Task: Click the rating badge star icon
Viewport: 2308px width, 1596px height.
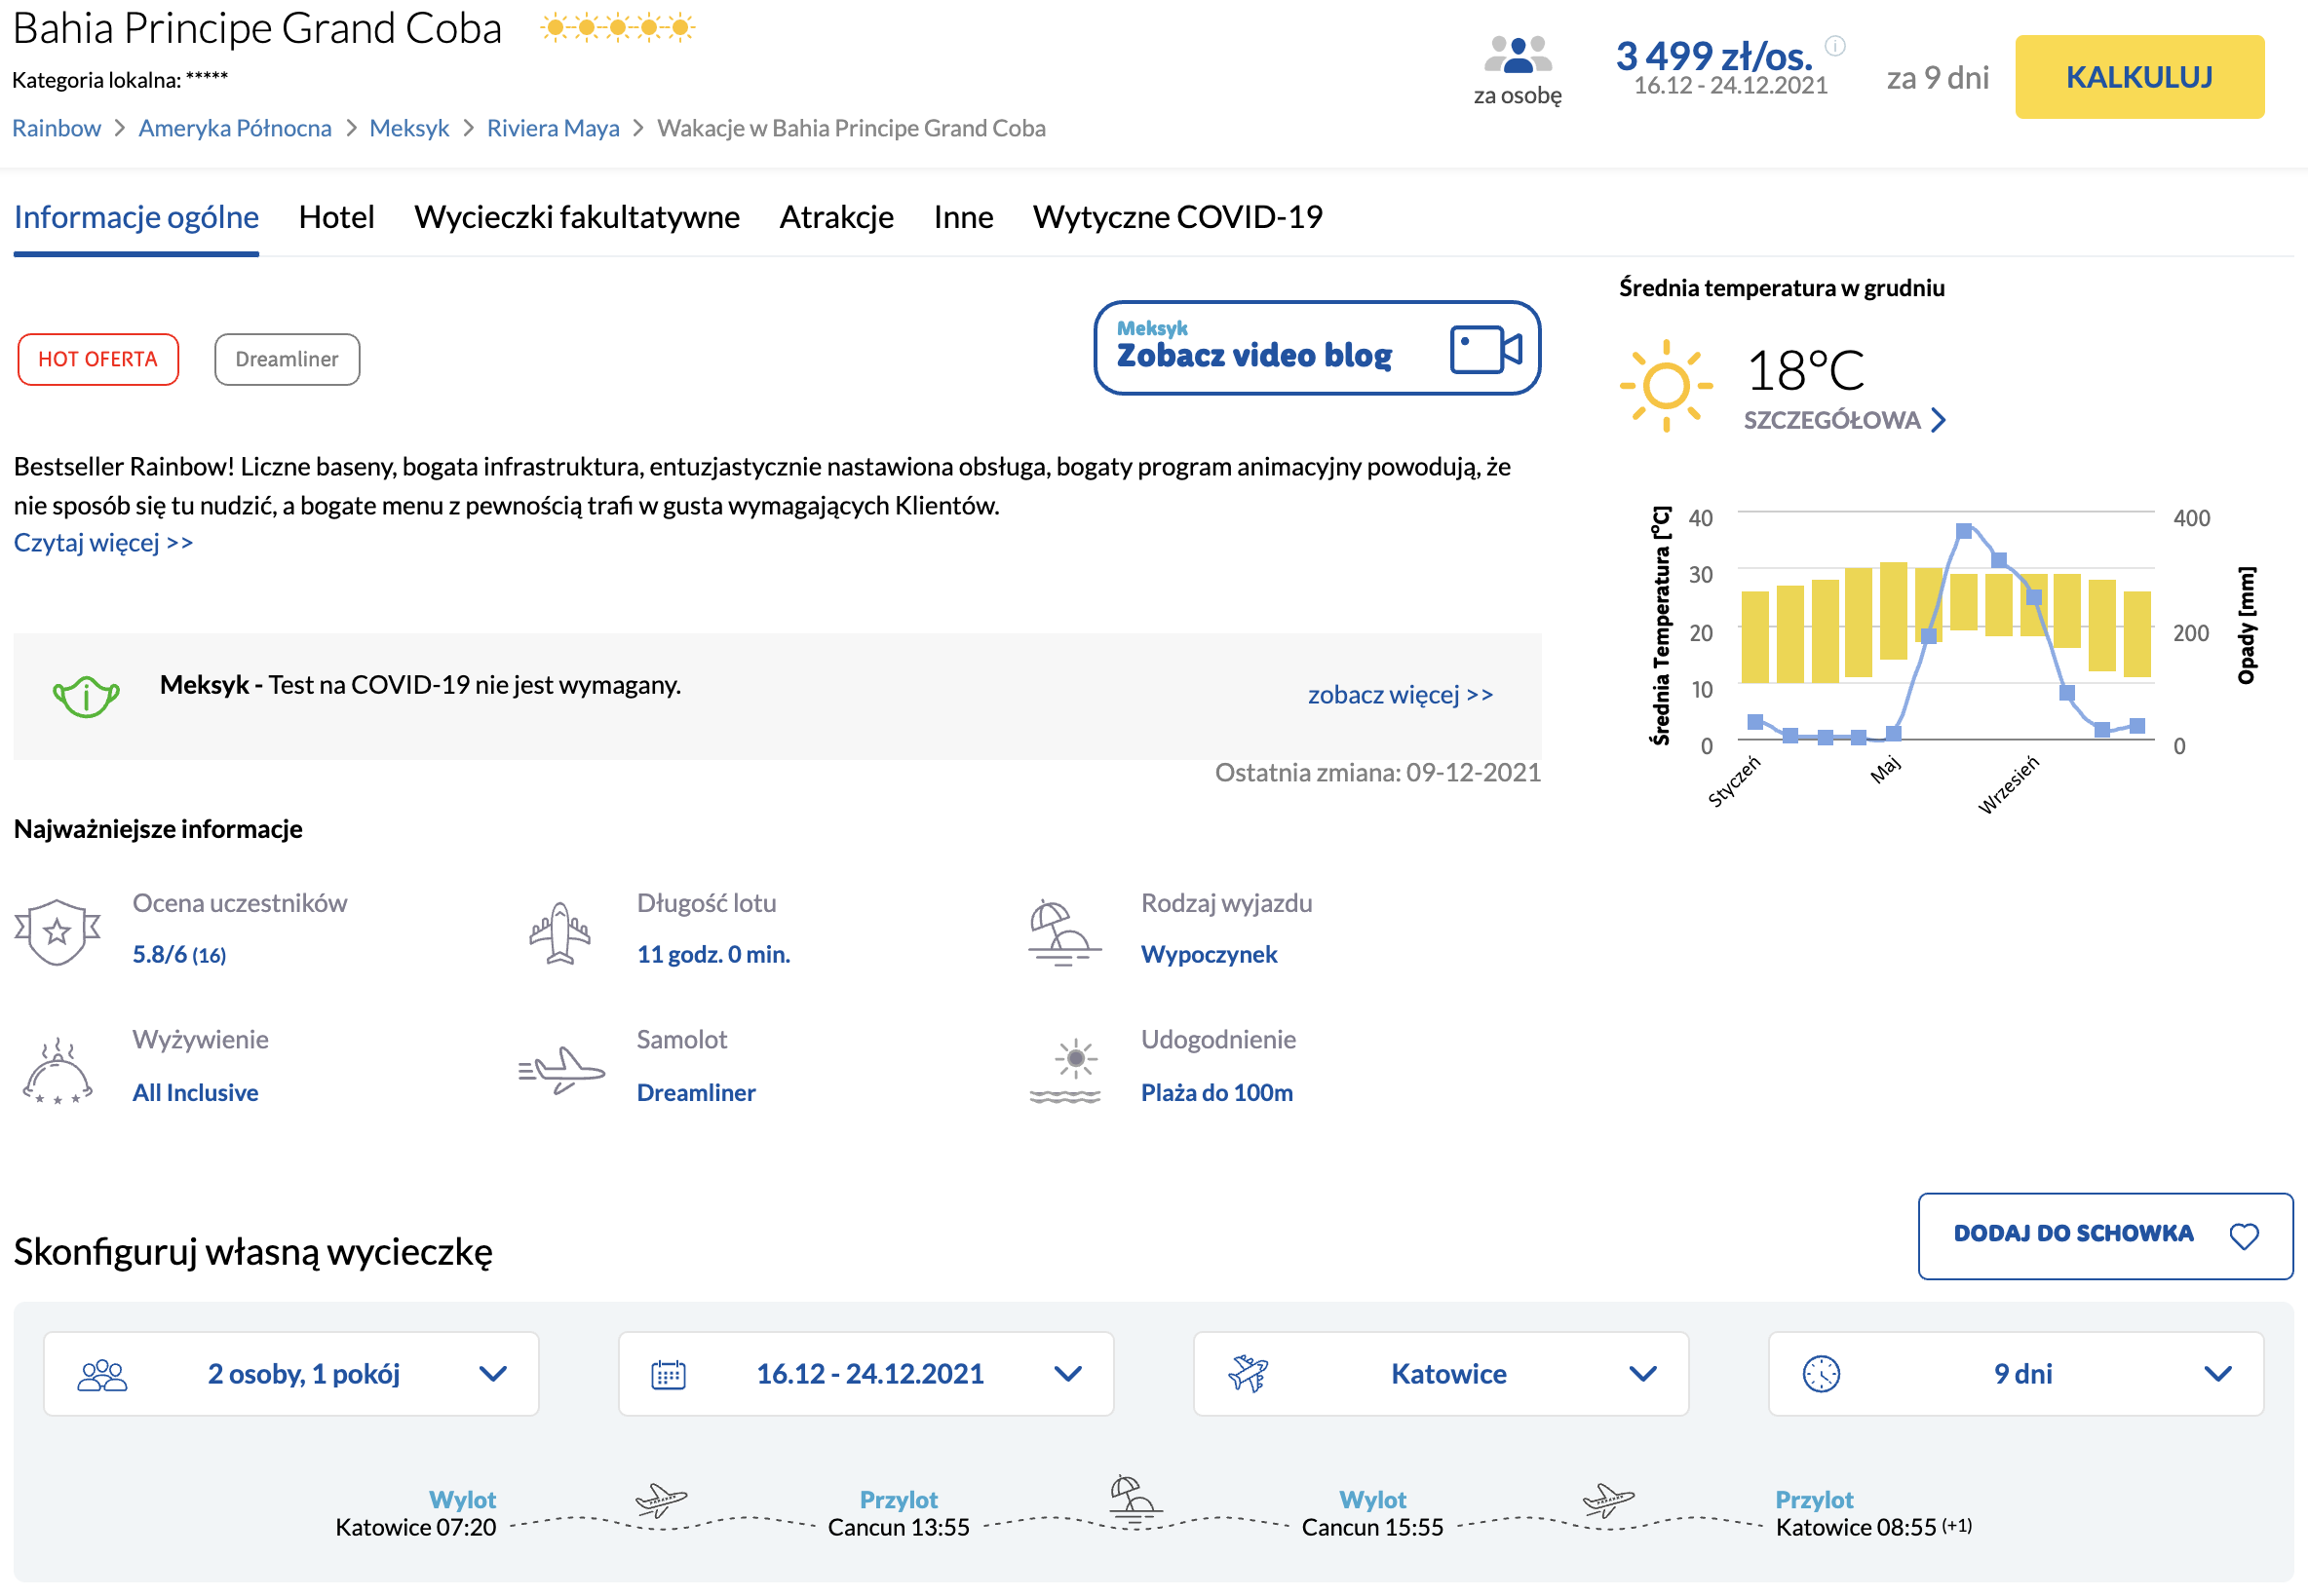Action: tap(57, 931)
